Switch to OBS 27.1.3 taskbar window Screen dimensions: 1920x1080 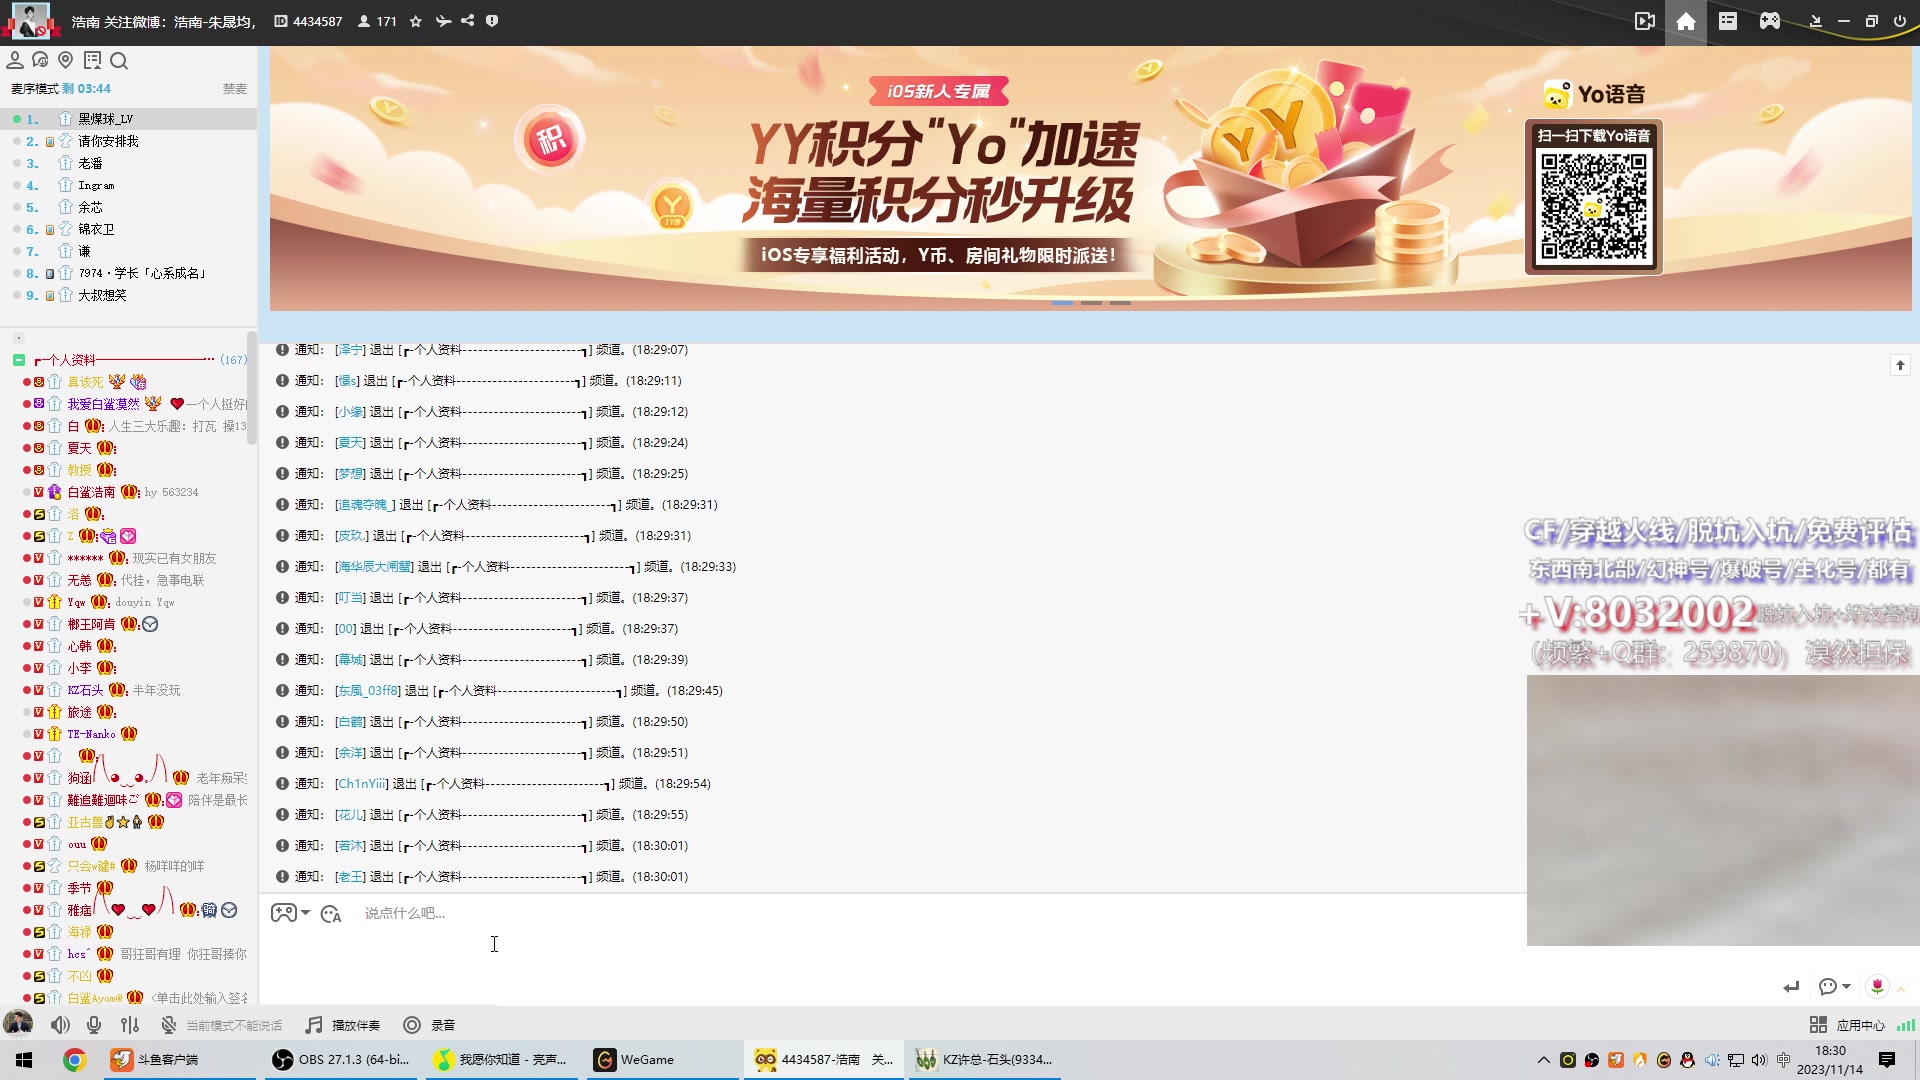pos(343,1060)
